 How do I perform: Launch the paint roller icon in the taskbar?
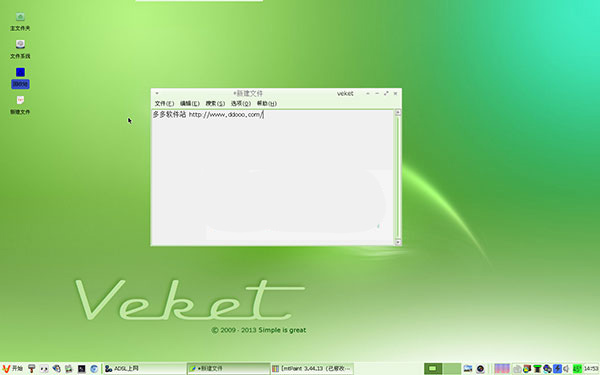(x=32, y=368)
